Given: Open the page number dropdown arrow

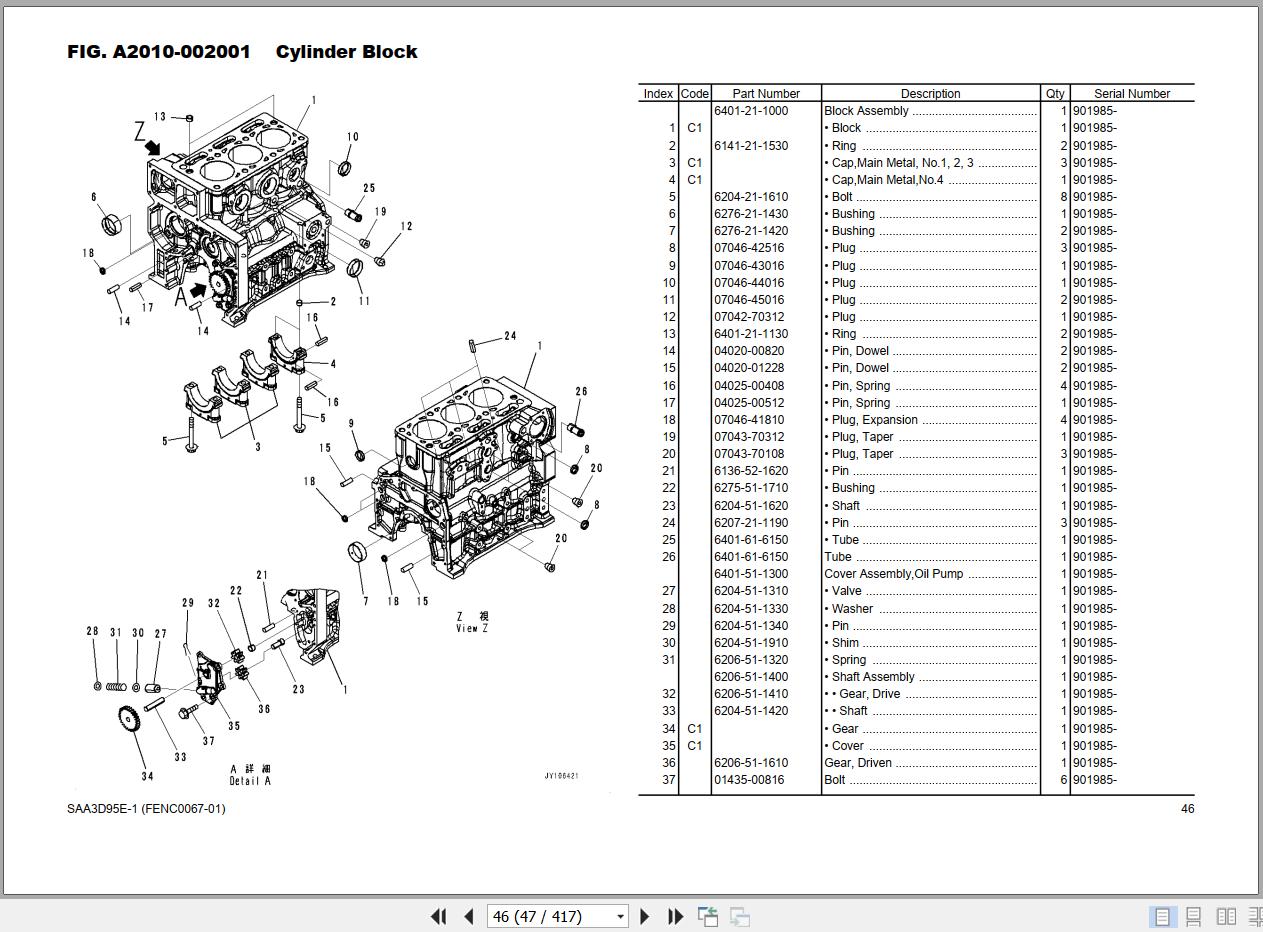Looking at the screenshot, I should 620,916.
